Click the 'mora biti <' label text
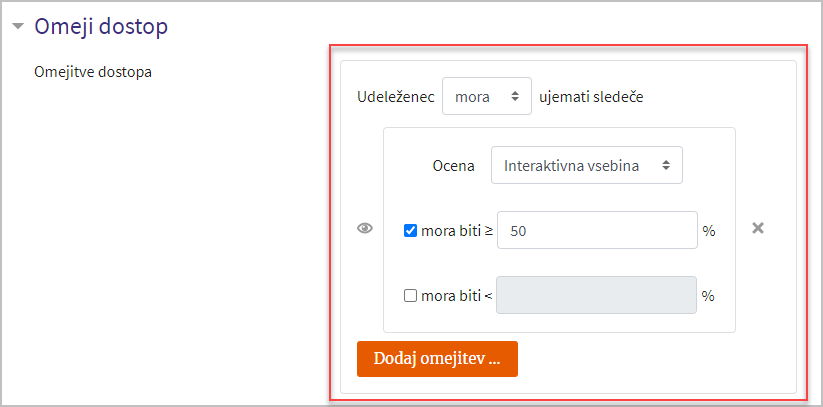 [457, 296]
